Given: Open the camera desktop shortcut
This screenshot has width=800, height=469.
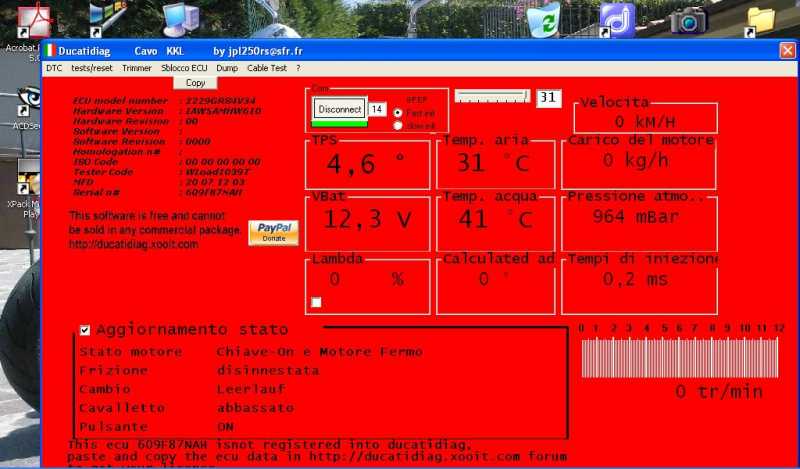Looking at the screenshot, I should pyautogui.click(x=689, y=20).
